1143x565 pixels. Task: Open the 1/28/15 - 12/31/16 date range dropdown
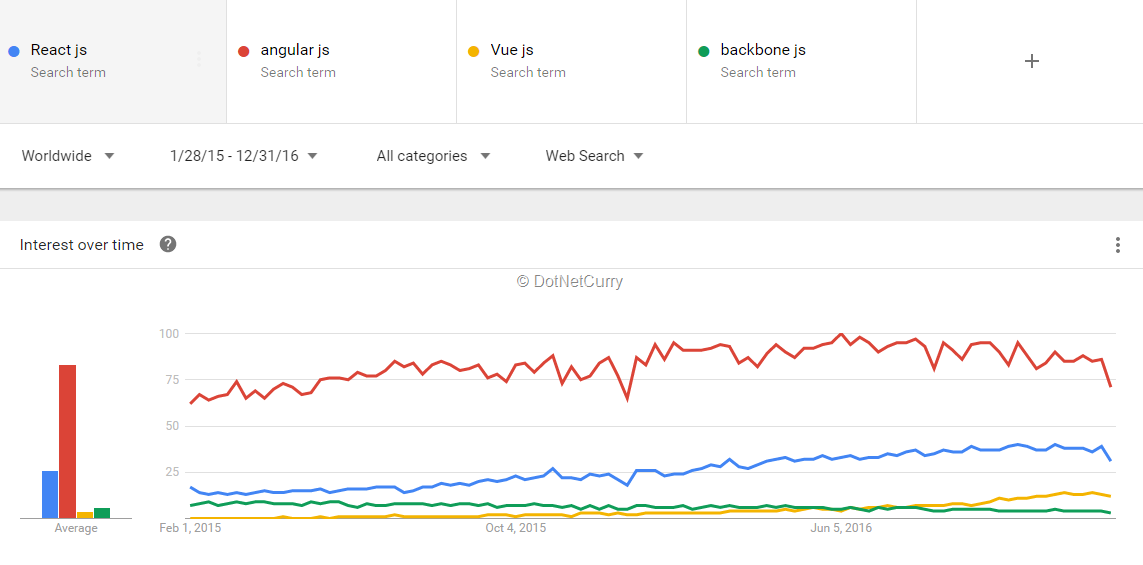[243, 155]
